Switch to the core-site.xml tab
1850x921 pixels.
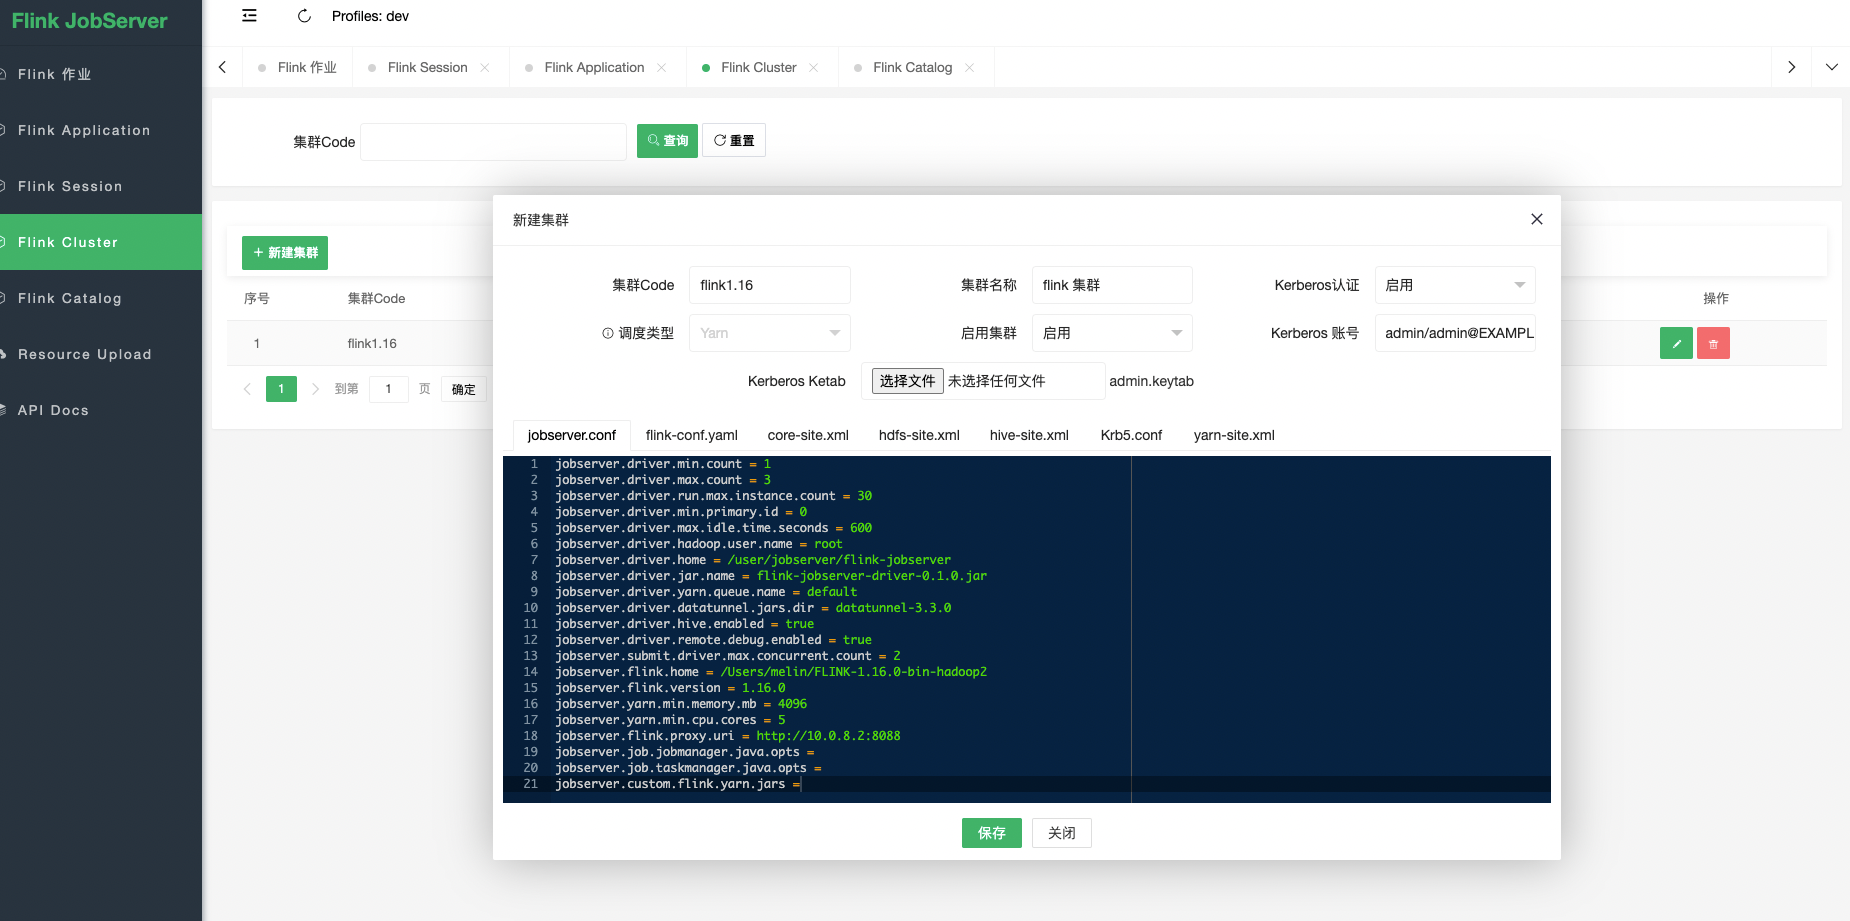(x=808, y=435)
